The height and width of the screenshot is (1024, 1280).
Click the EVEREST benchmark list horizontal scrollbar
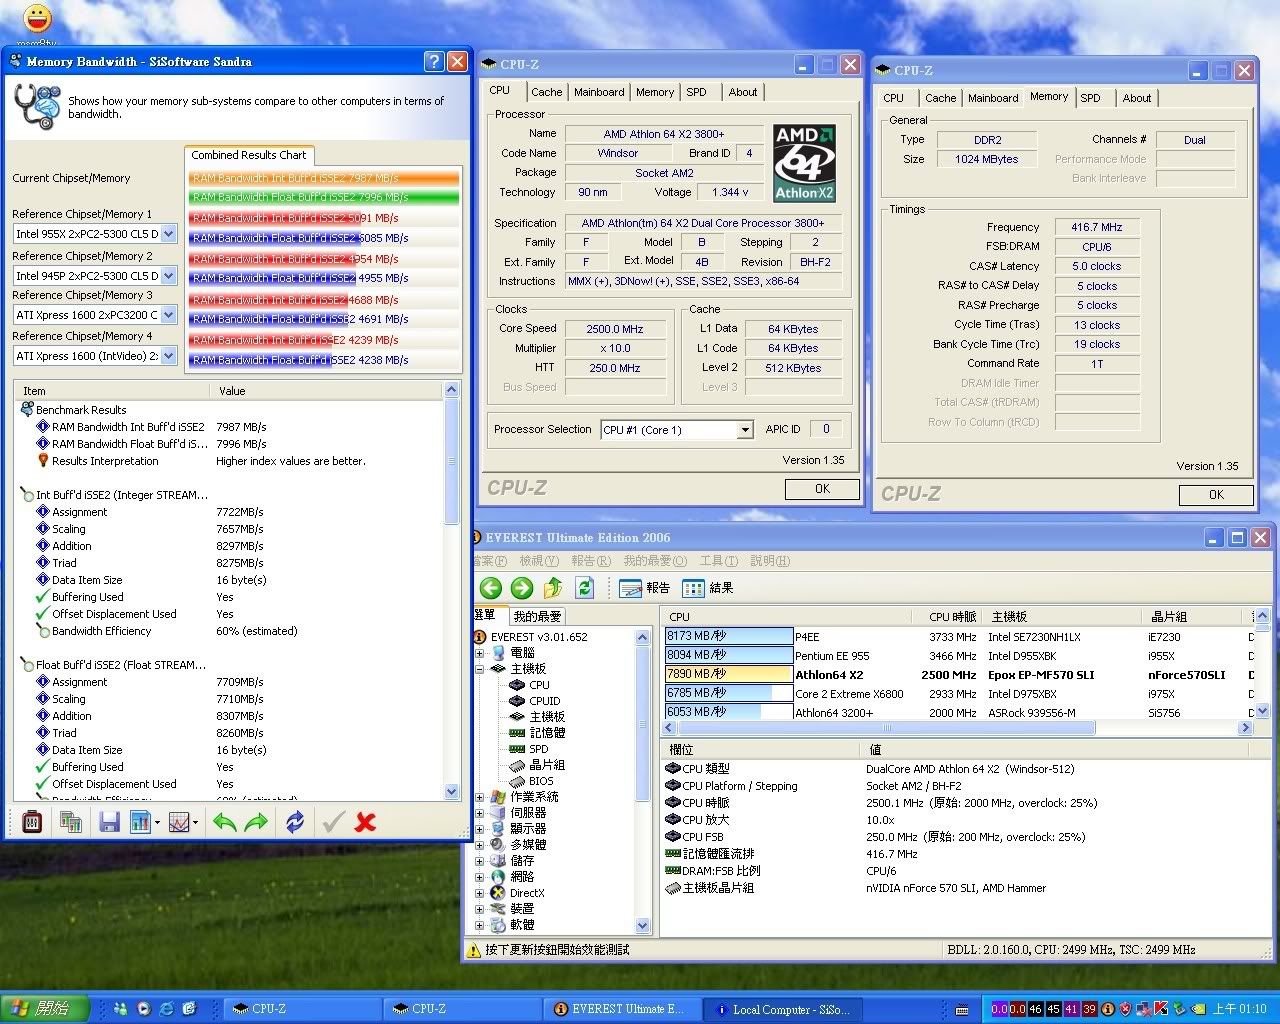(x=959, y=728)
